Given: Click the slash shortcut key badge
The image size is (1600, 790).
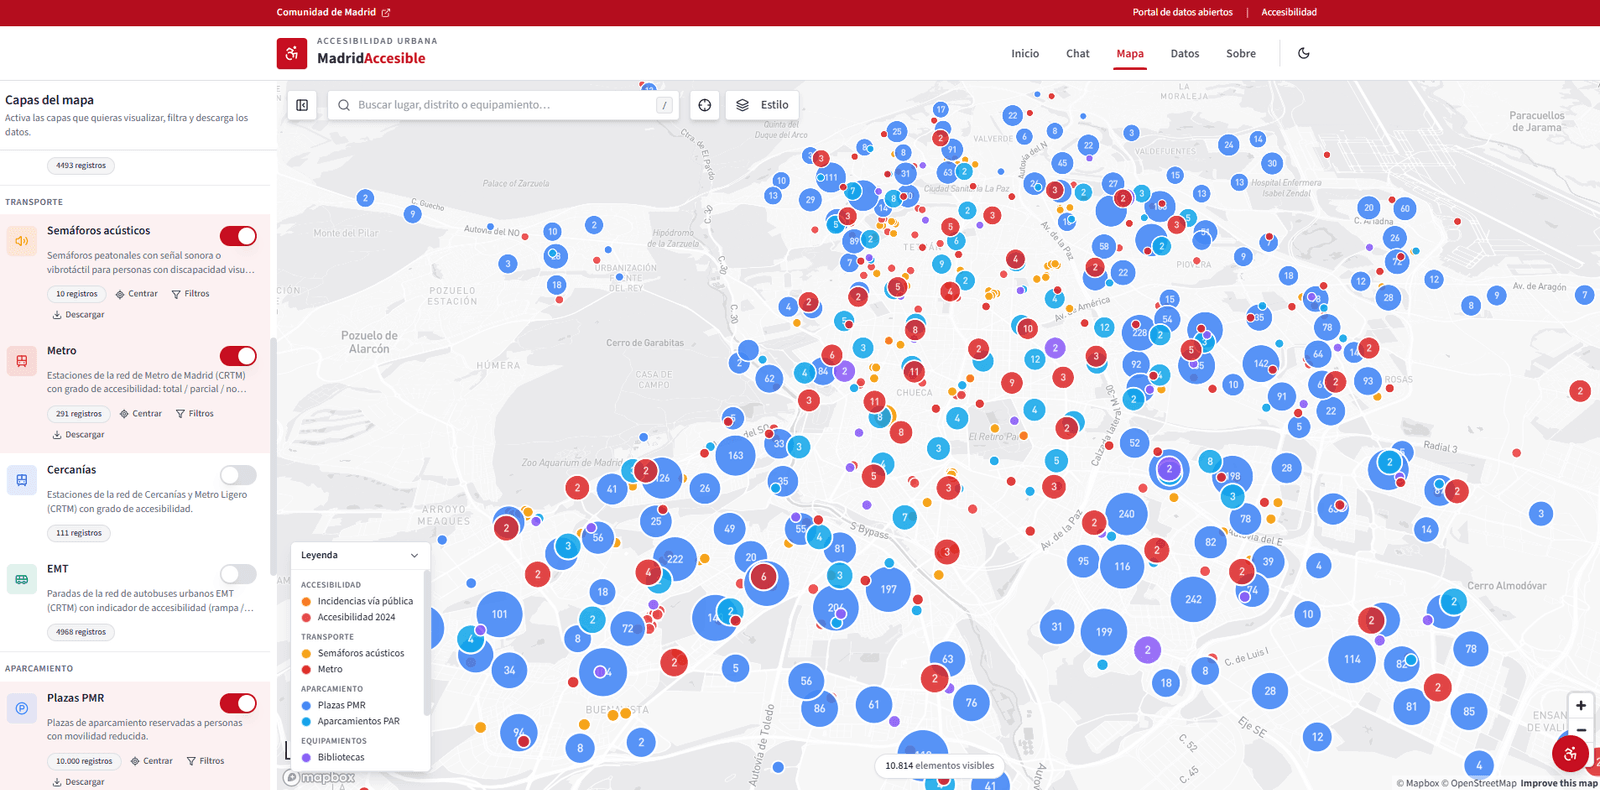Looking at the screenshot, I should [x=664, y=105].
